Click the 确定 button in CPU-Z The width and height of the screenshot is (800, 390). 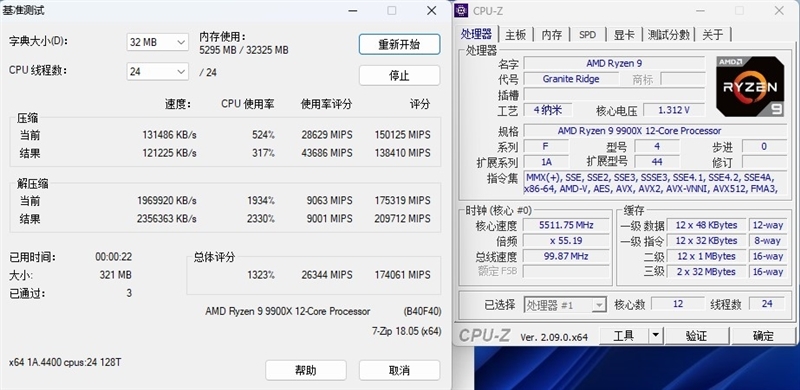pos(763,336)
